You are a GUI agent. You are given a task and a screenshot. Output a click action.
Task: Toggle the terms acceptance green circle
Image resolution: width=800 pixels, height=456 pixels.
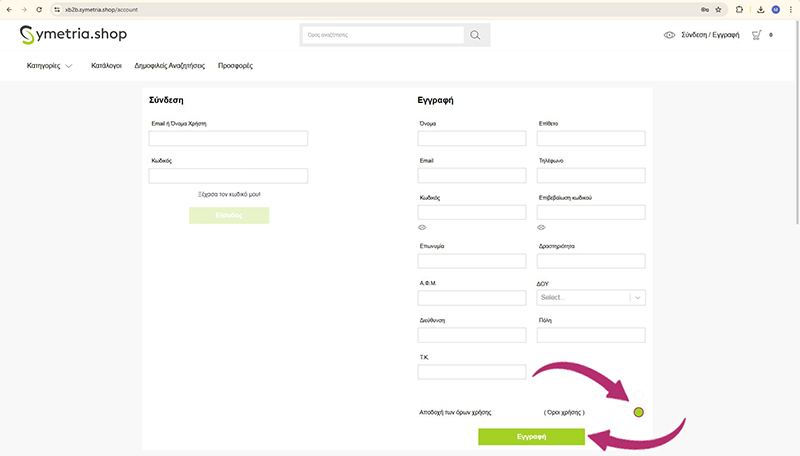pos(639,412)
